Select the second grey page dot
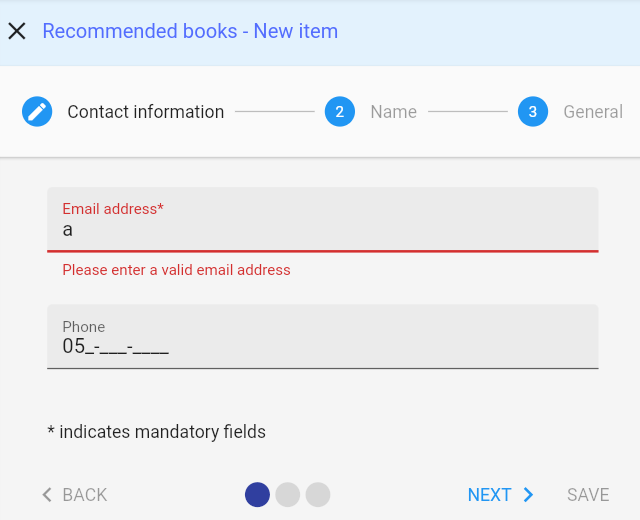Screen dimensions: 640x520 click(x=288, y=495)
